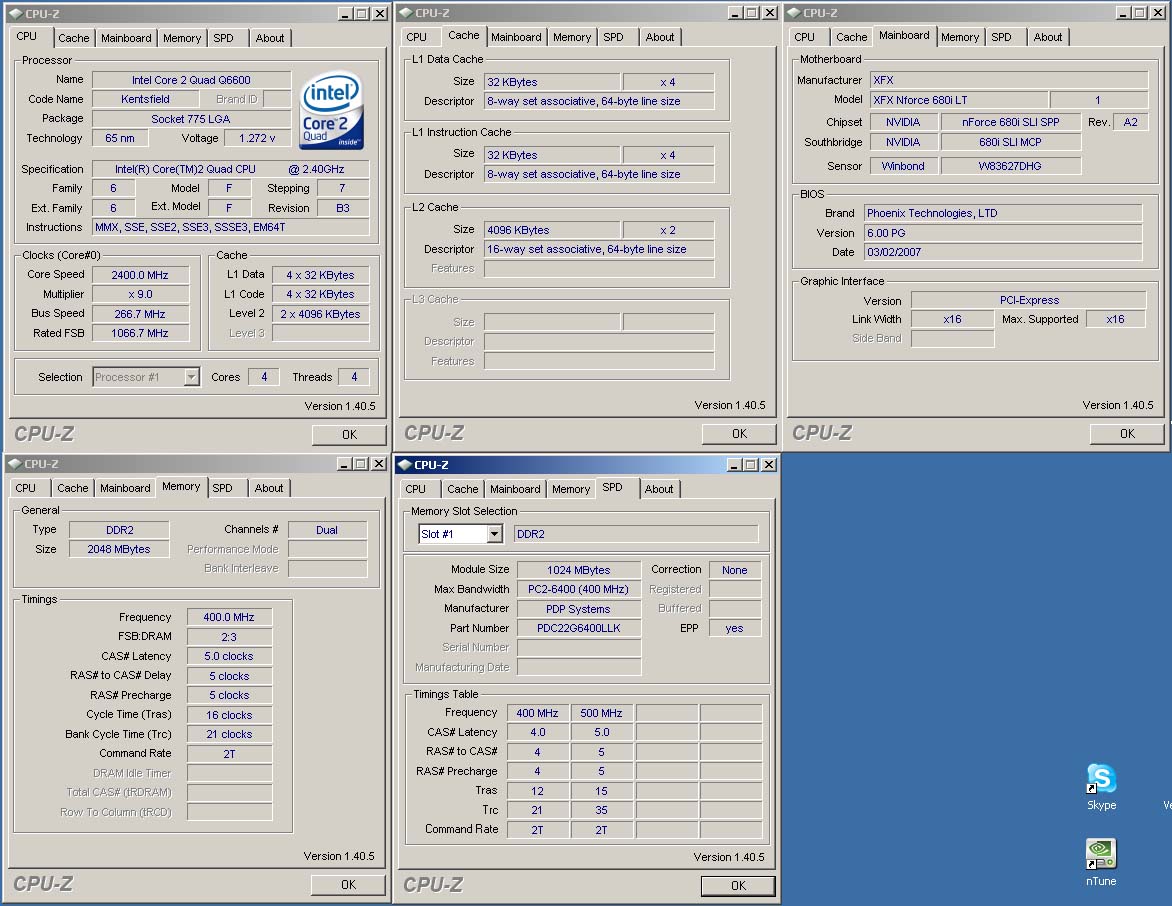Open About tab in CPU window
This screenshot has width=1172, height=906.
(x=270, y=38)
